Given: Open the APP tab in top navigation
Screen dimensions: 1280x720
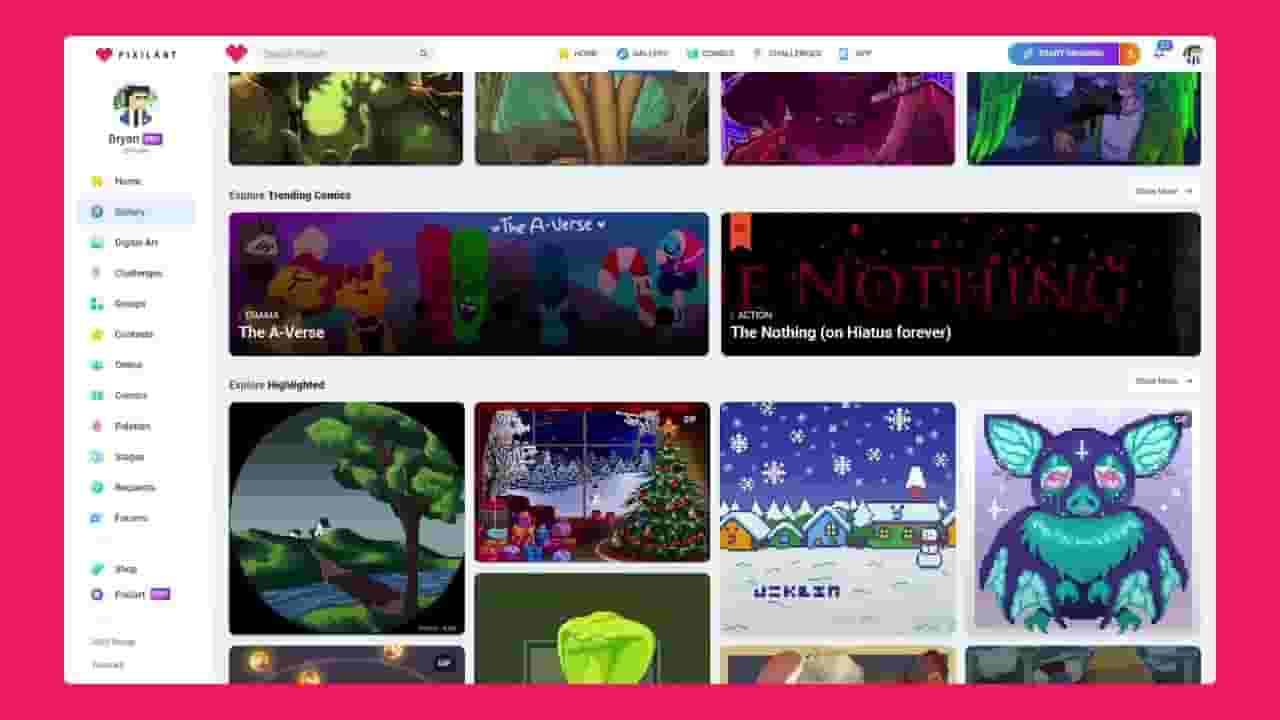Looking at the screenshot, I should point(855,54).
